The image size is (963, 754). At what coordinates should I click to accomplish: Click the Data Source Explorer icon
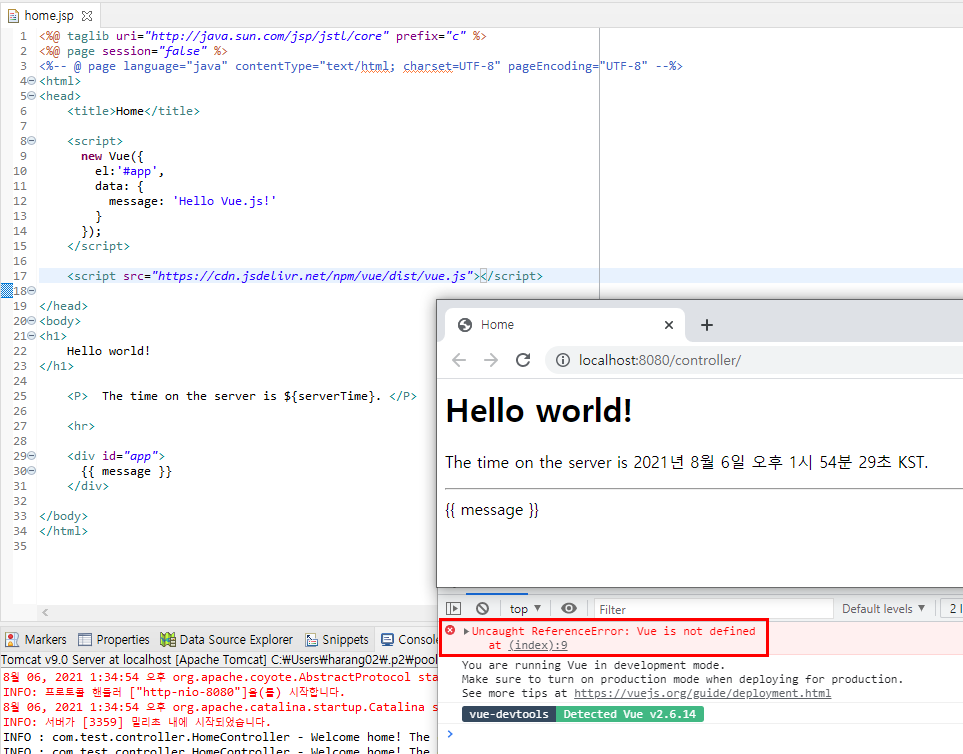pyautogui.click(x=168, y=640)
